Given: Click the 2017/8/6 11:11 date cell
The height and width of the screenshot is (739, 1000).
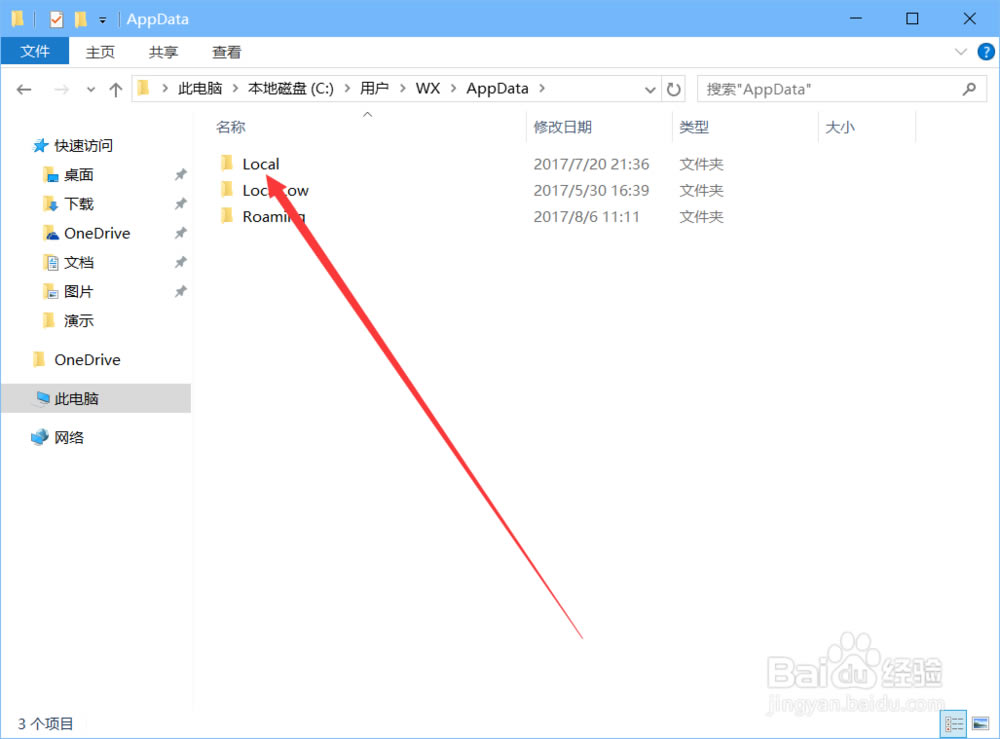Looking at the screenshot, I should (x=586, y=216).
